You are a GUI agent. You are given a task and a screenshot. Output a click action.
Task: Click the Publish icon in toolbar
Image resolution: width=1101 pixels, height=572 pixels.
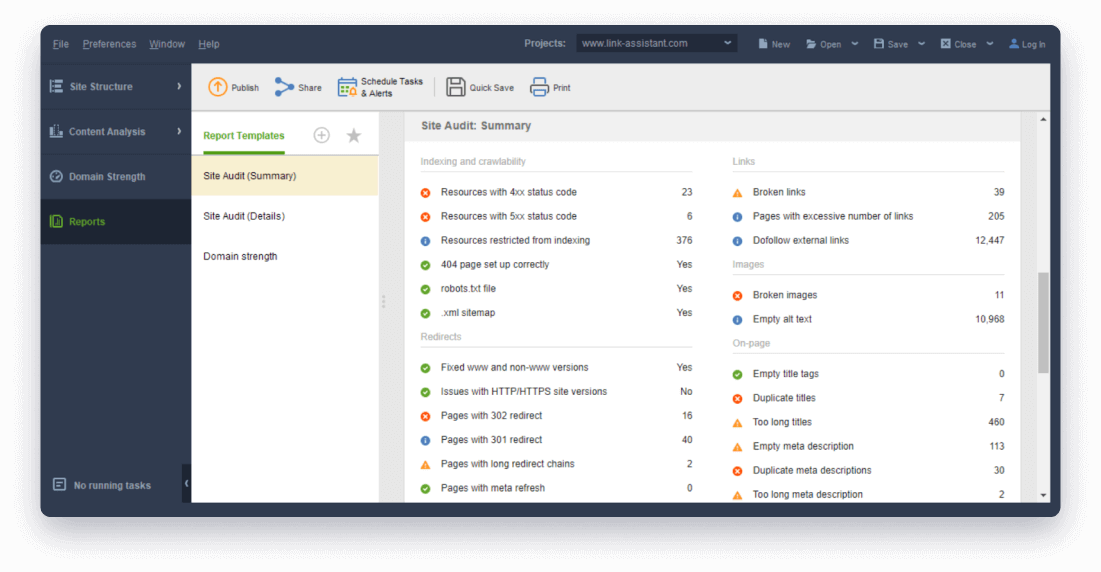coord(218,87)
